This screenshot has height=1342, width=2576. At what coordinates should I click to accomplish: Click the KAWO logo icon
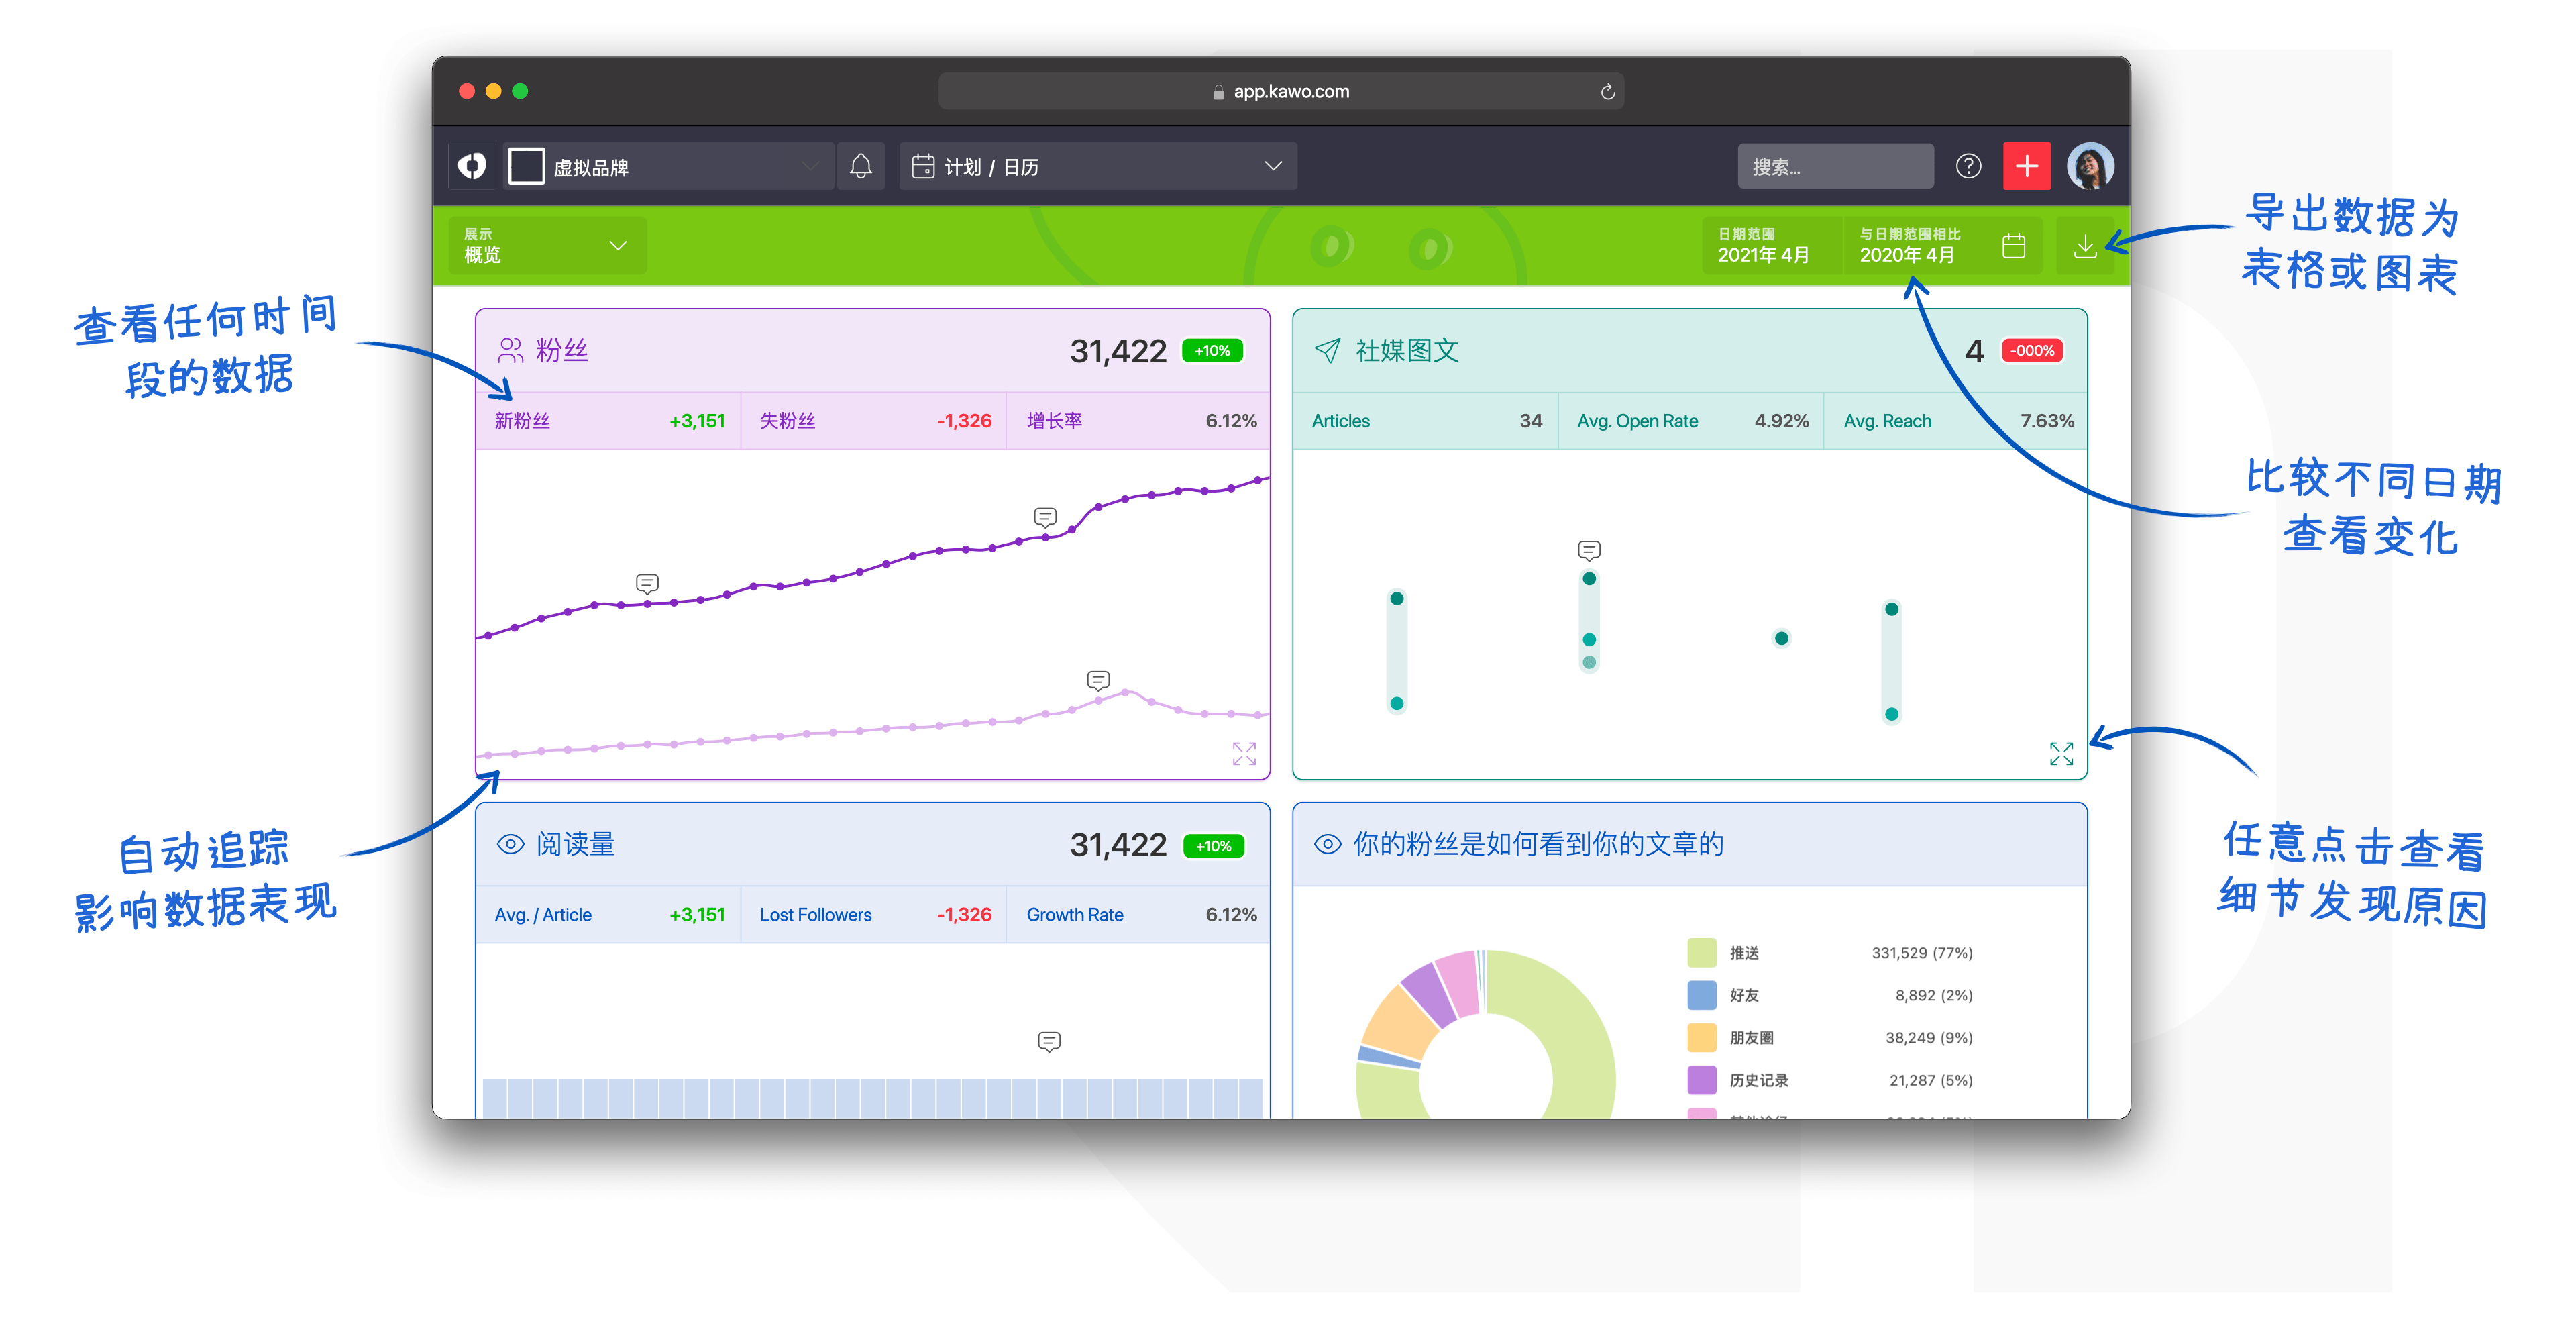tap(472, 166)
